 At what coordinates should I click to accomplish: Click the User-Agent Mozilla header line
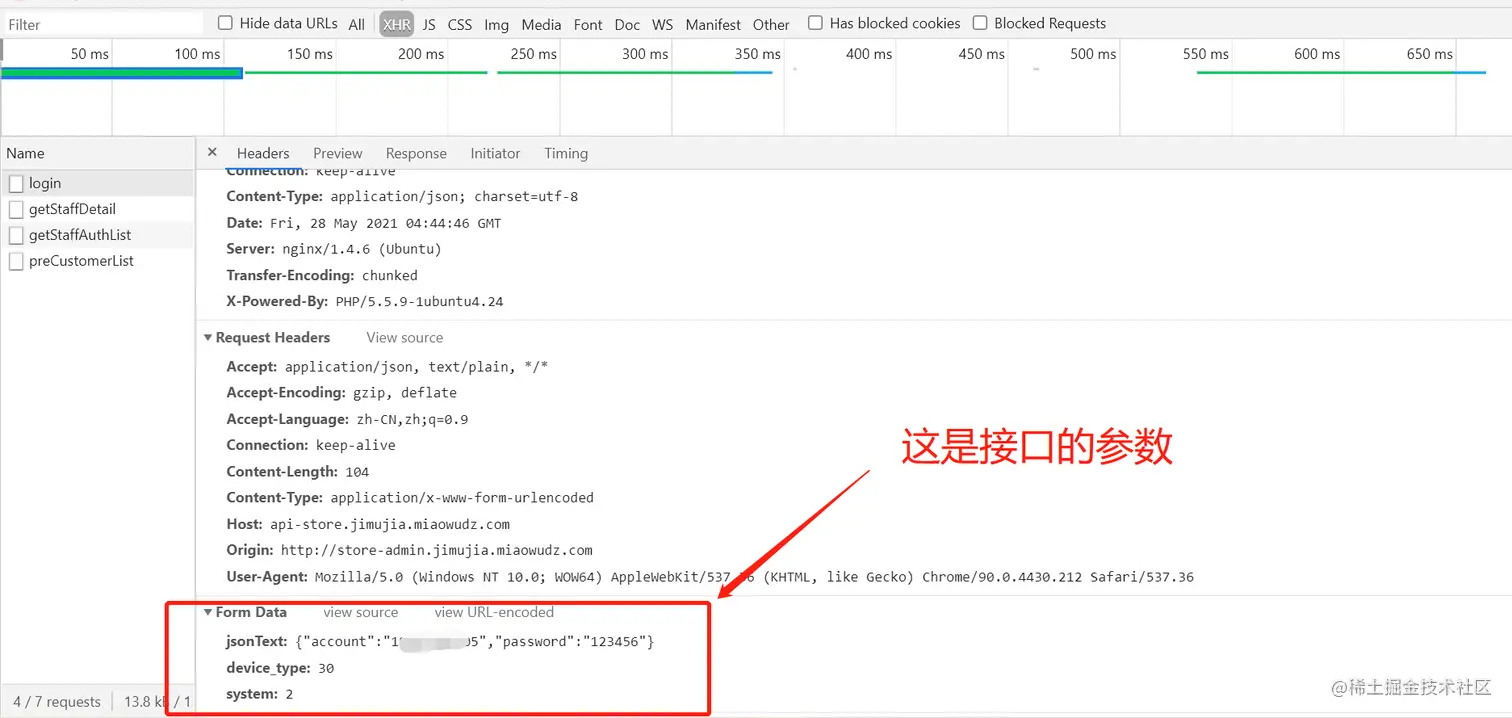coord(710,576)
